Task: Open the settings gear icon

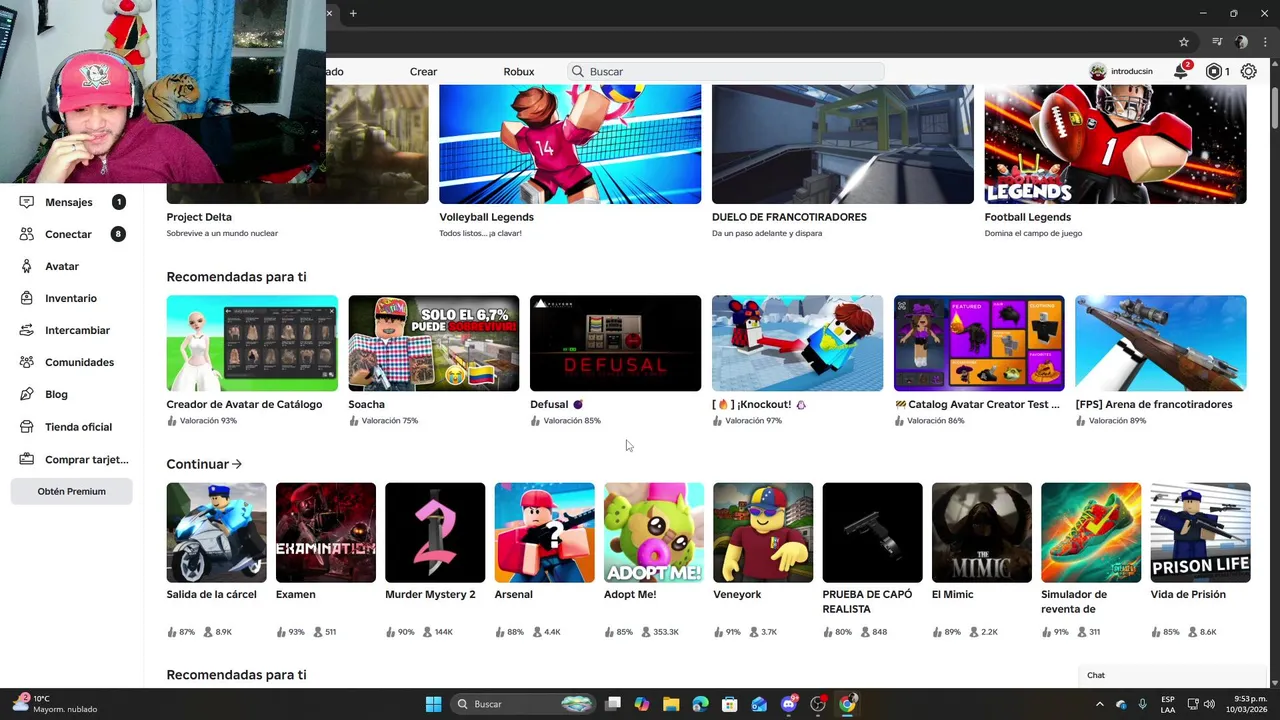Action: pyautogui.click(x=1249, y=72)
